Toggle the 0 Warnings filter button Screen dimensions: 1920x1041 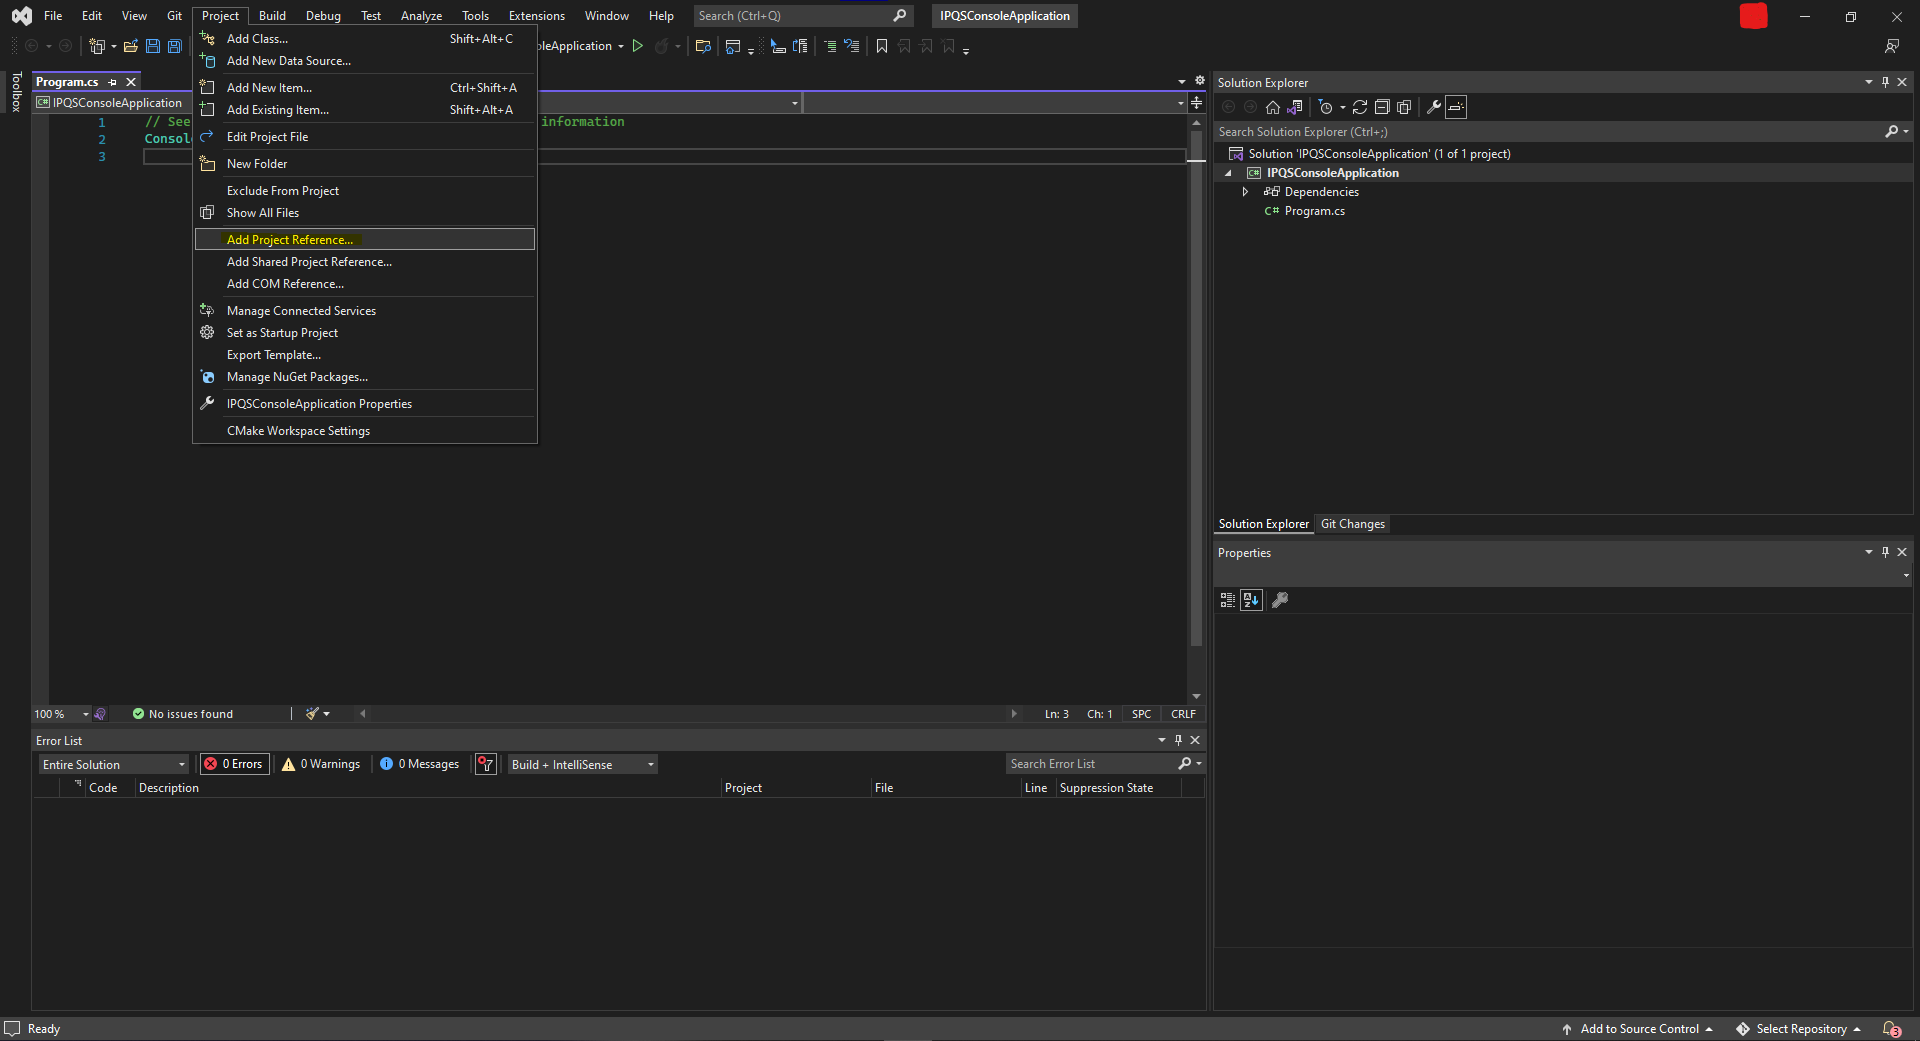(x=321, y=764)
